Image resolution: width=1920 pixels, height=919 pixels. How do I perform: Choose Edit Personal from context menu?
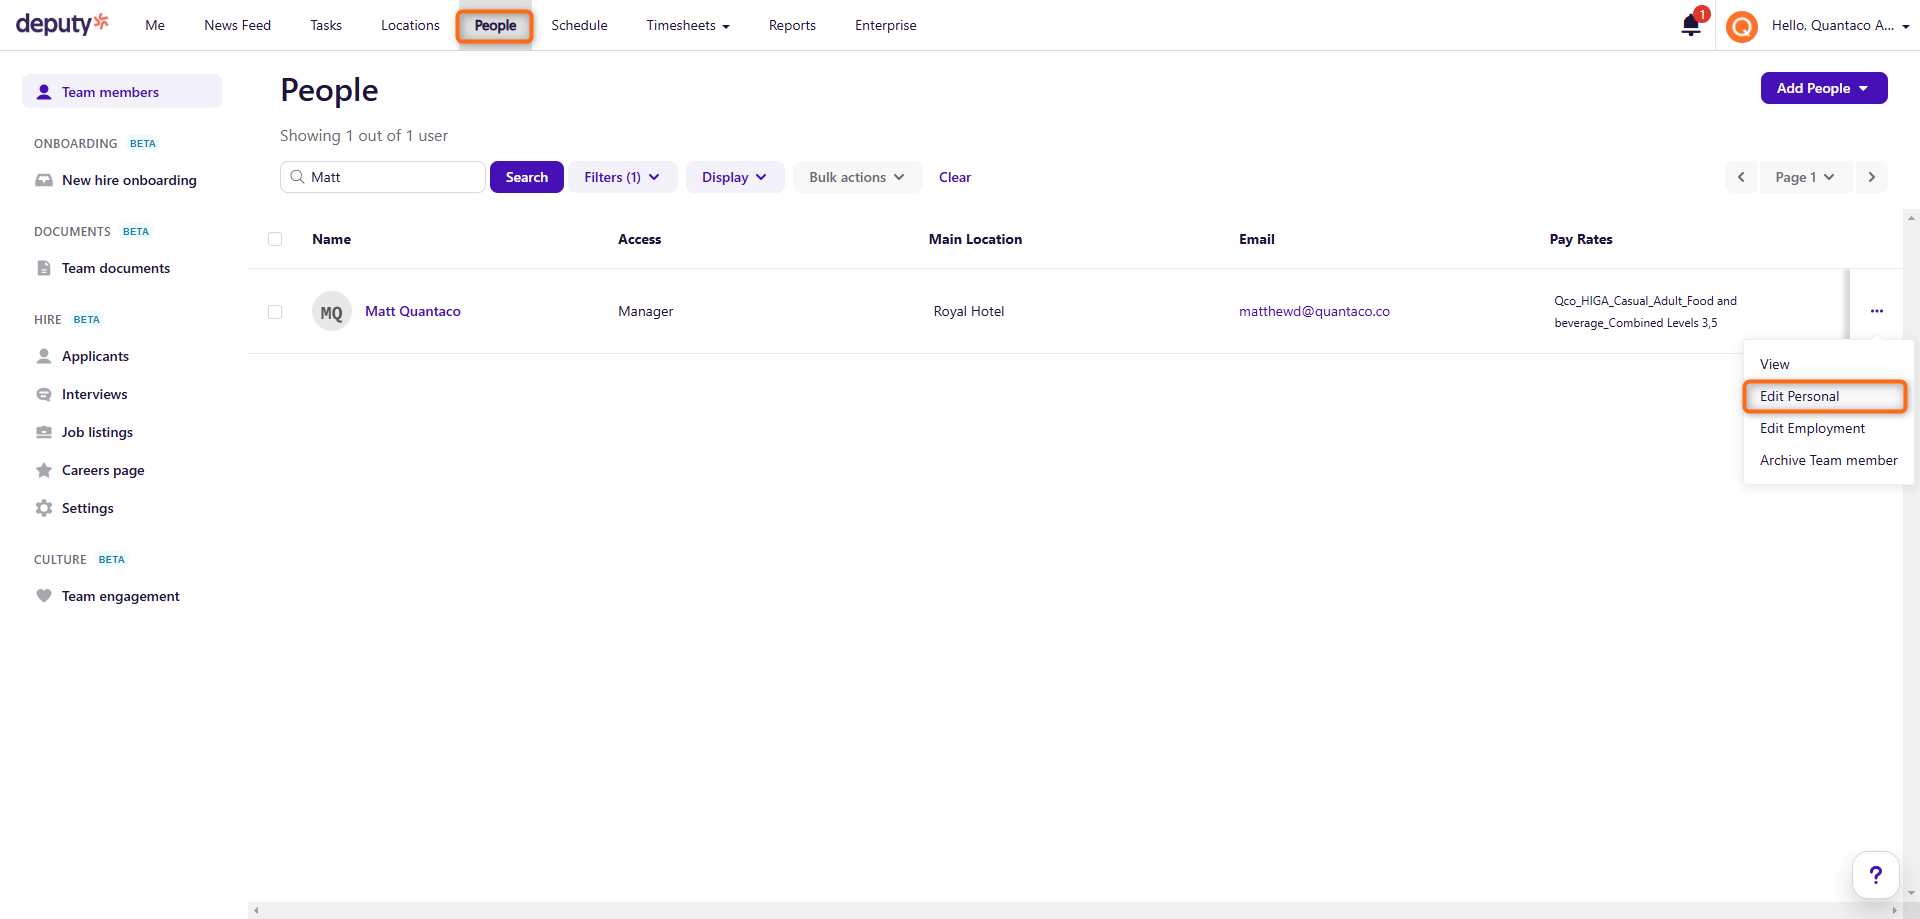point(1799,396)
